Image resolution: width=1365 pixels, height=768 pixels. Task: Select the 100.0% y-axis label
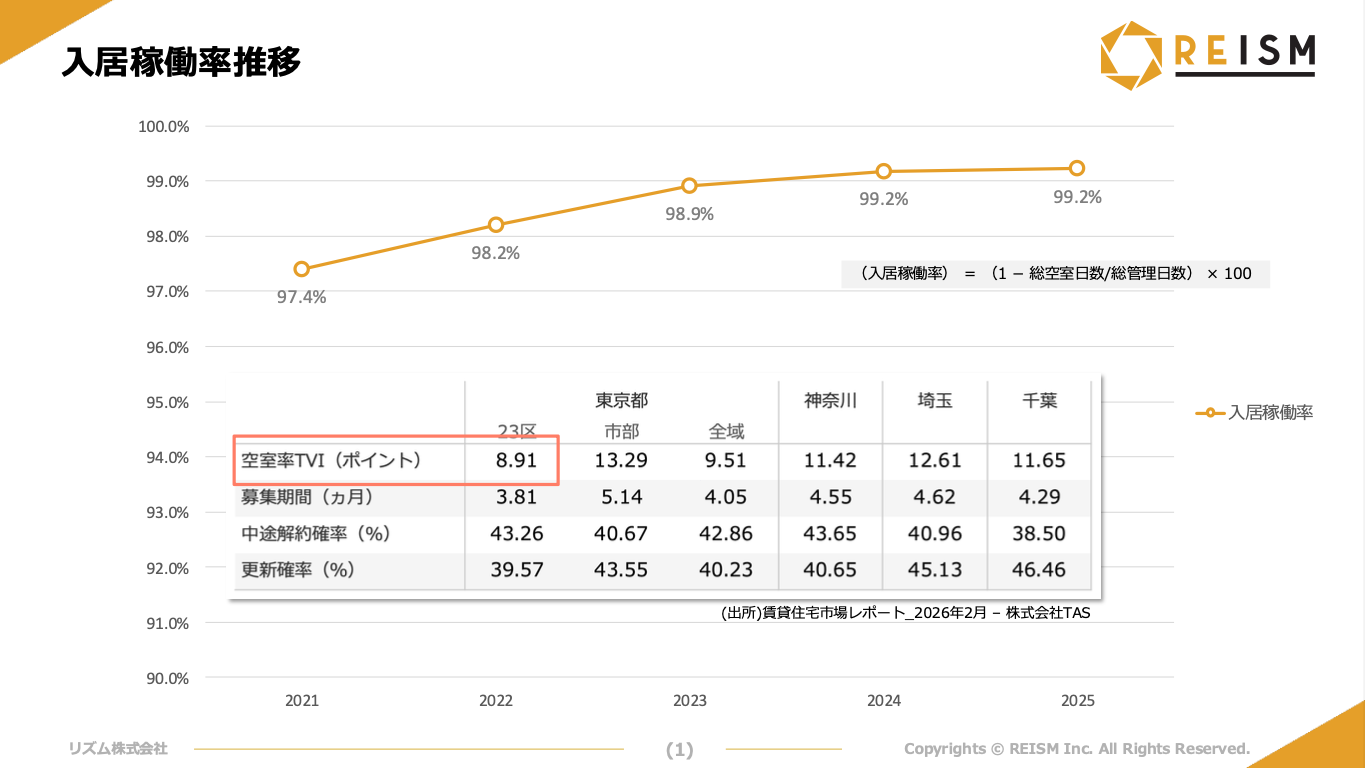tap(164, 127)
